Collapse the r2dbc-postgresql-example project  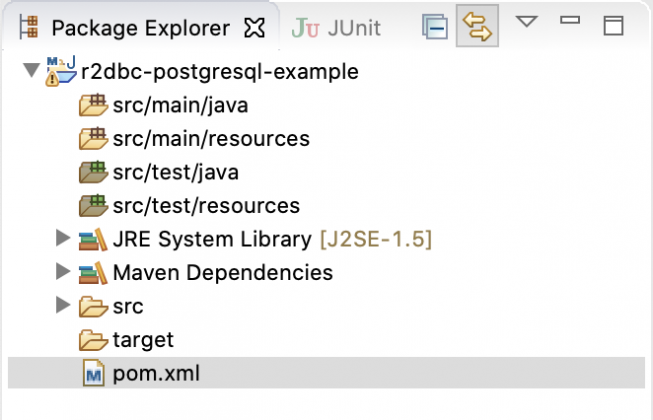coord(30,72)
